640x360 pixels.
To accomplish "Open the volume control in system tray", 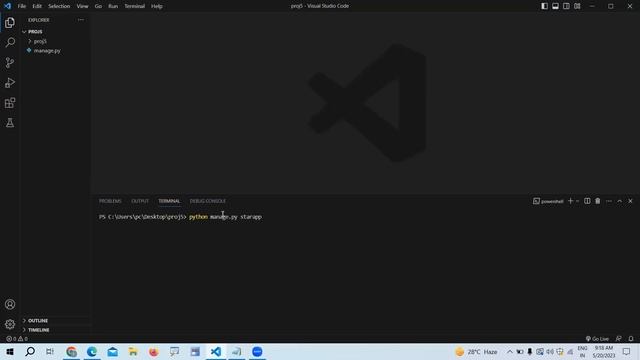I will (550, 351).
